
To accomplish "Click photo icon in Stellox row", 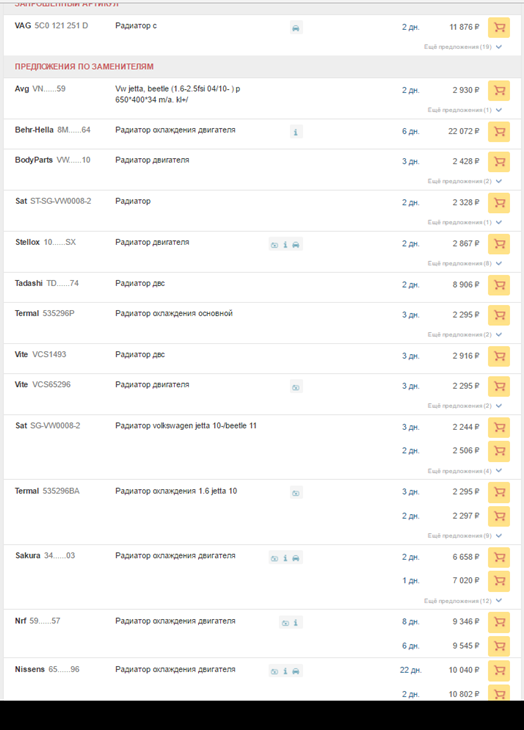I will (x=275, y=244).
